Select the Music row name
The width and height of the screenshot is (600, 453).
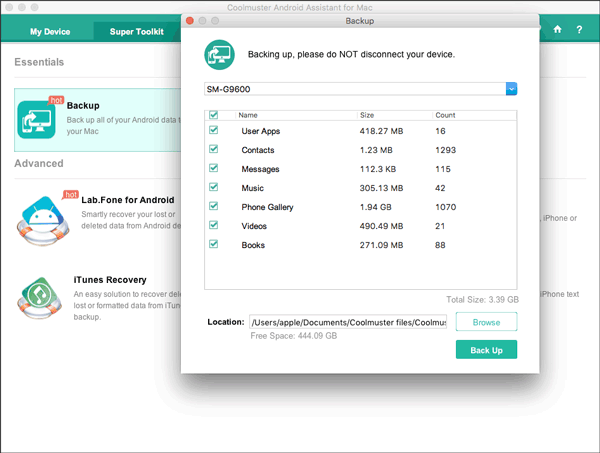[253, 188]
